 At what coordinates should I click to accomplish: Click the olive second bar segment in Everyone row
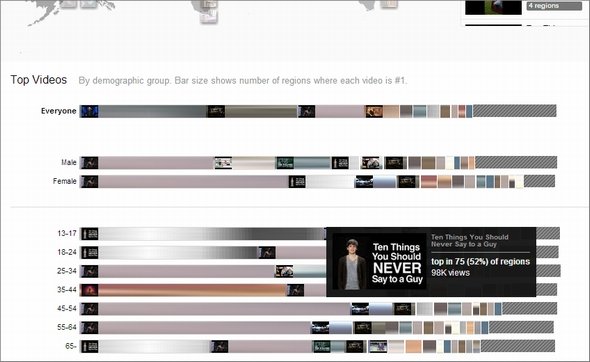point(261,111)
